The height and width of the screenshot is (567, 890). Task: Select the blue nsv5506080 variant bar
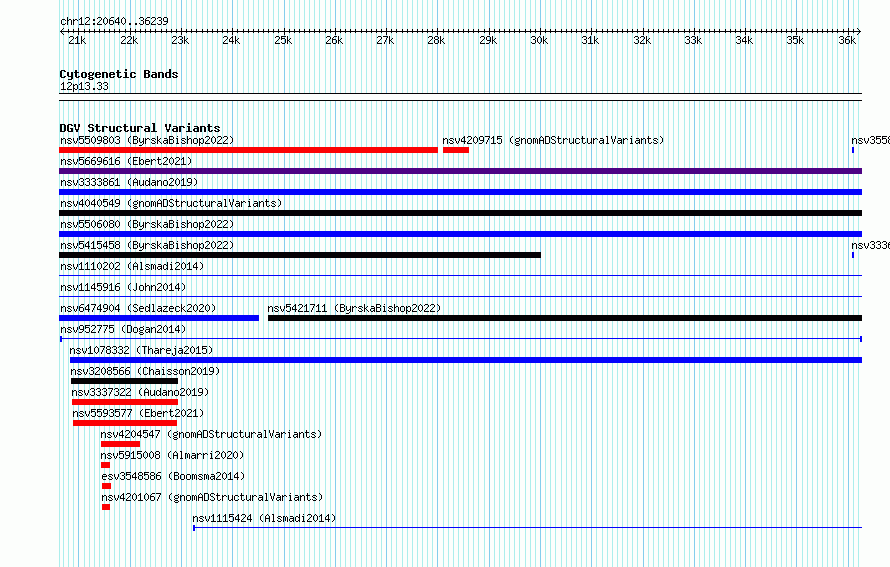[x=460, y=234]
